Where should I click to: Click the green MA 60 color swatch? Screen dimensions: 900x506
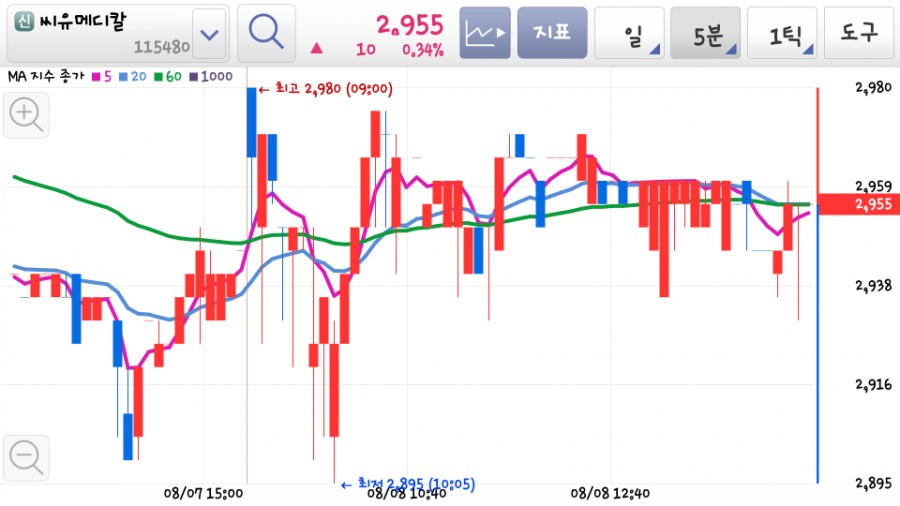tap(158, 77)
